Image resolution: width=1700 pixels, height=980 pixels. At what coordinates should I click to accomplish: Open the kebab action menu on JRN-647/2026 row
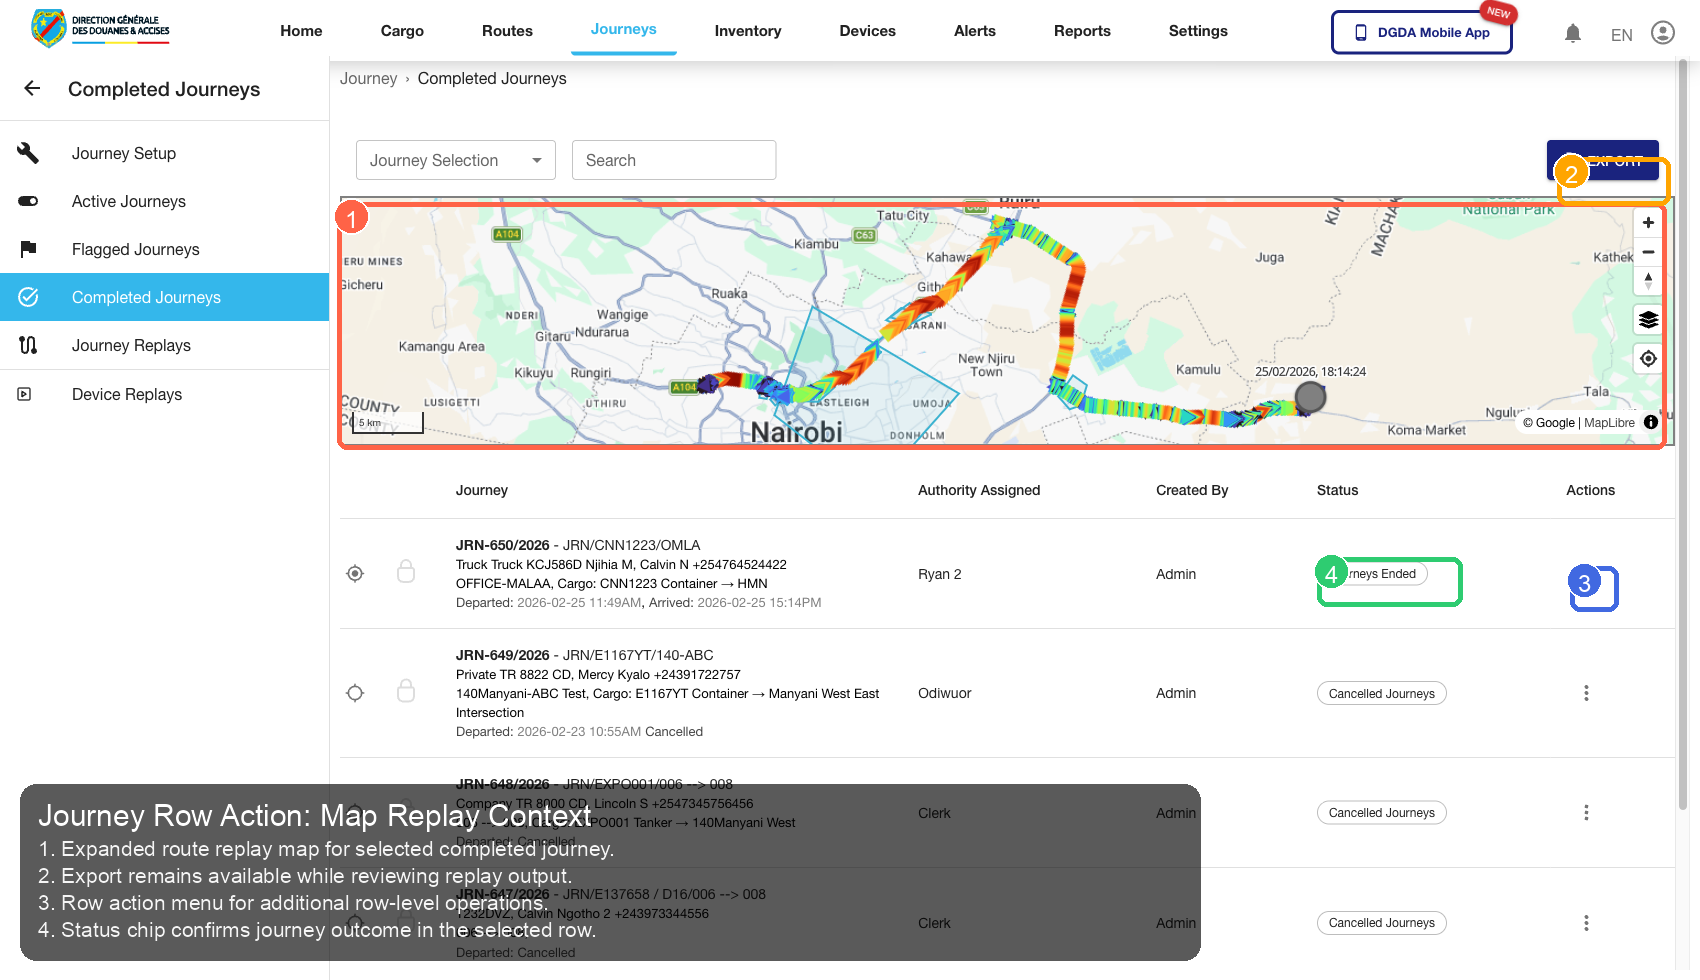1586,923
